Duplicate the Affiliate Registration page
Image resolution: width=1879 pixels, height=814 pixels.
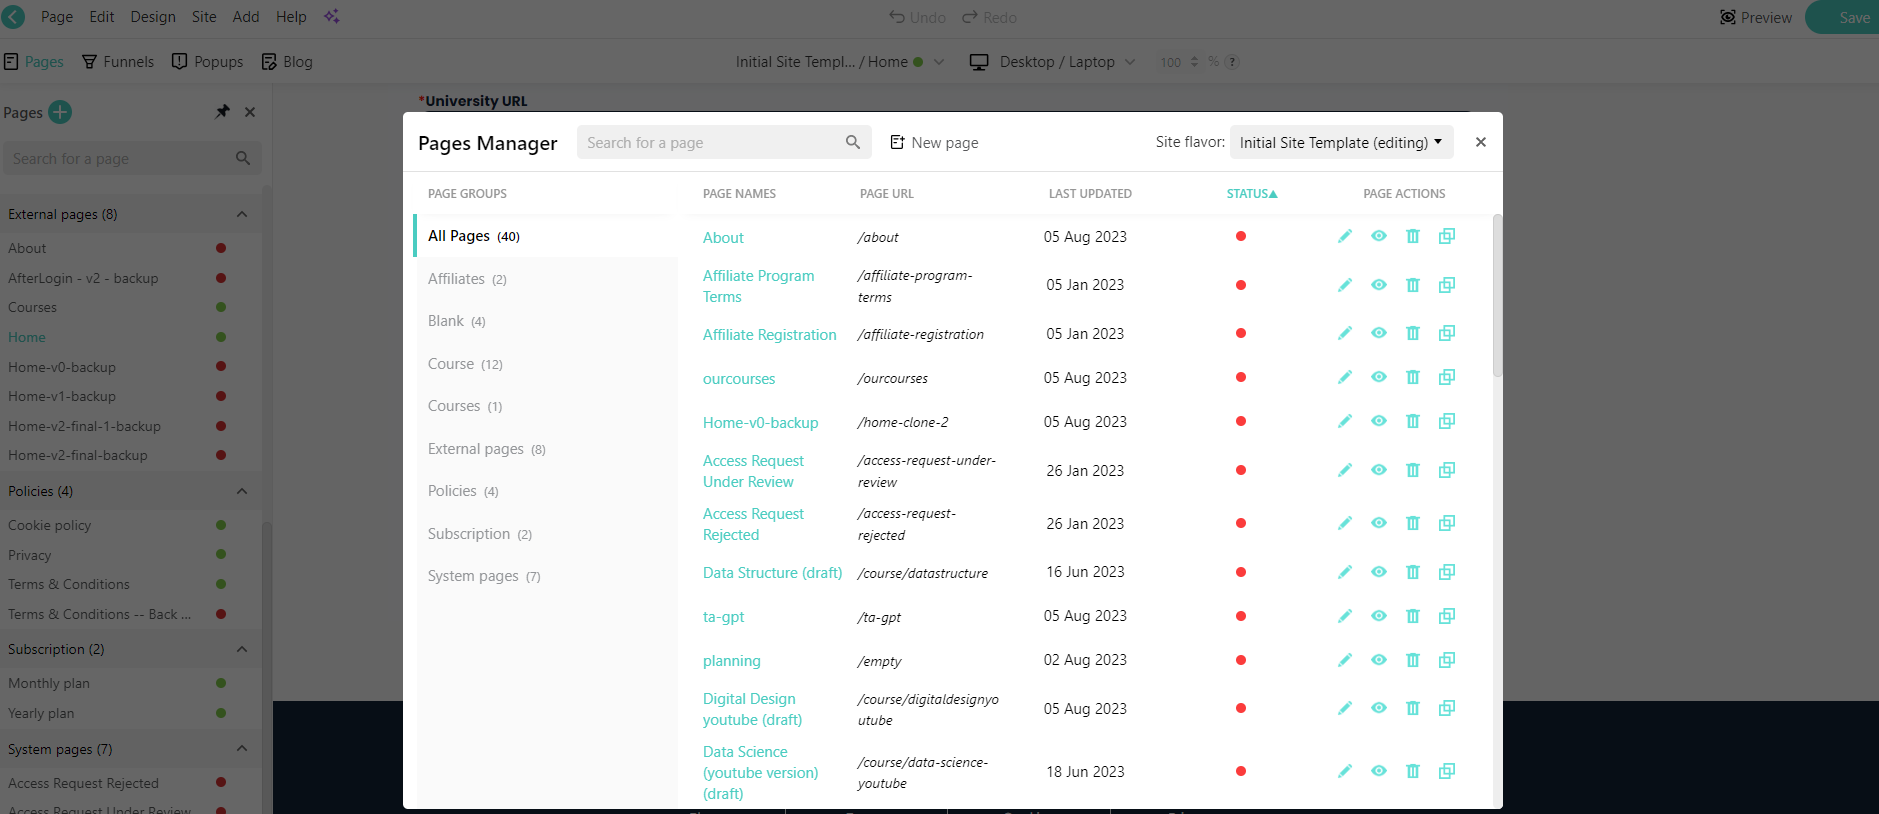1447,333
